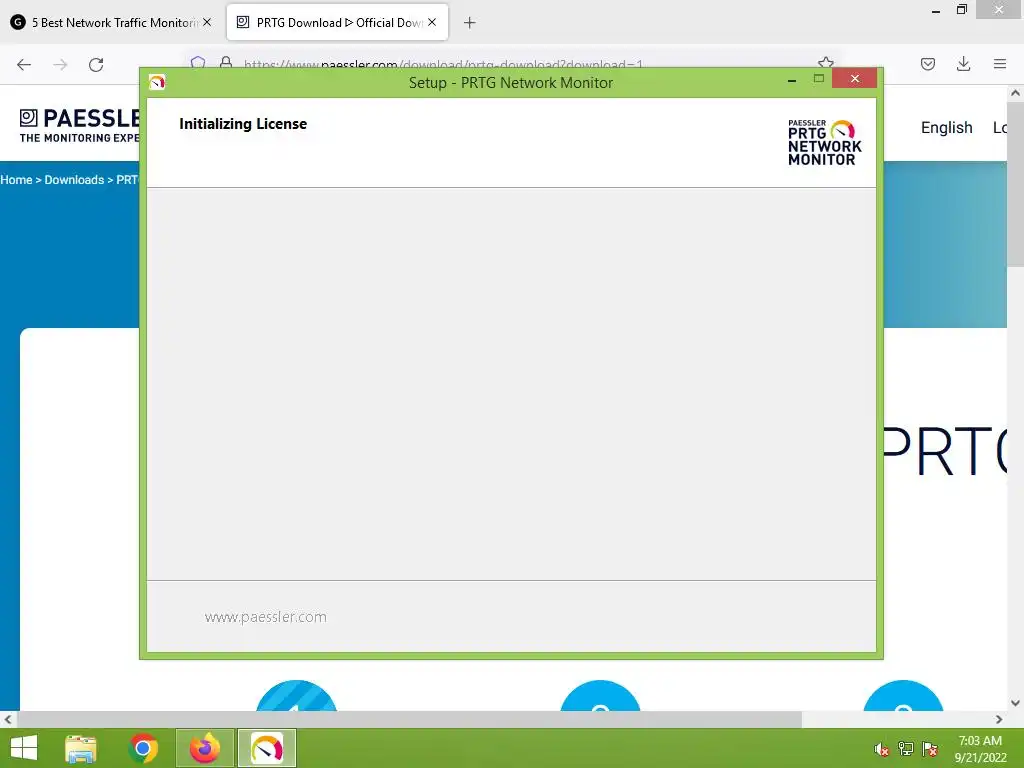
Task: Minimize the PRTG setup window
Action: [792, 80]
